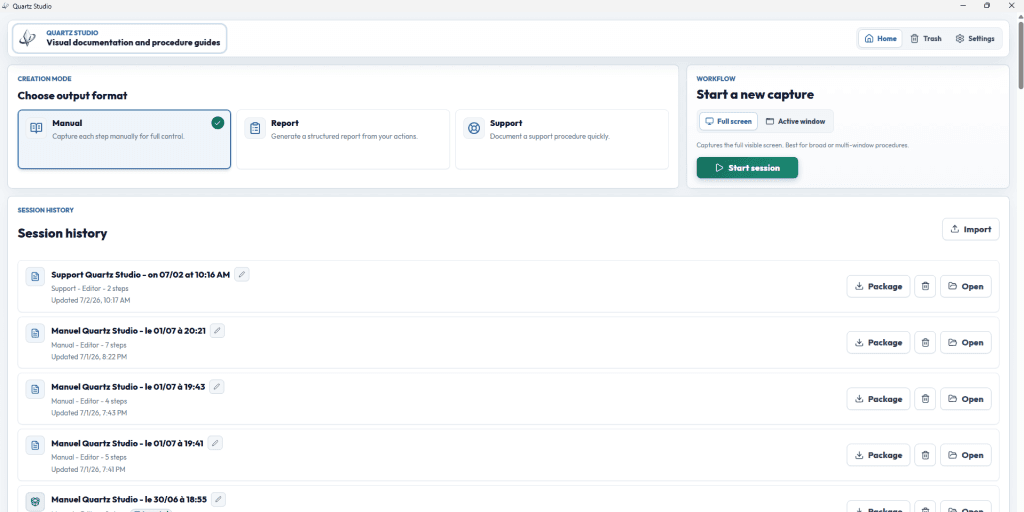Screen dimensions: 1024x512
Task: Open the Settings tab
Action: pyautogui.click(x=974, y=39)
